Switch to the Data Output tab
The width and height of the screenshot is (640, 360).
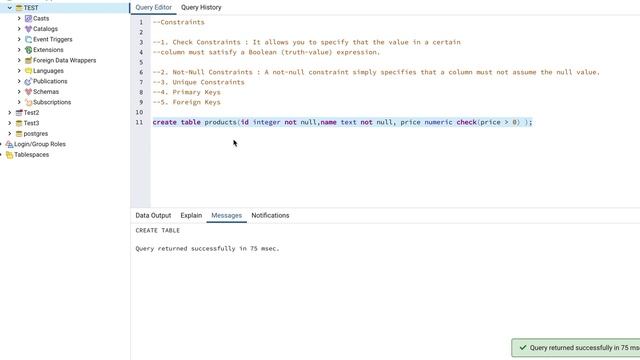(153, 216)
